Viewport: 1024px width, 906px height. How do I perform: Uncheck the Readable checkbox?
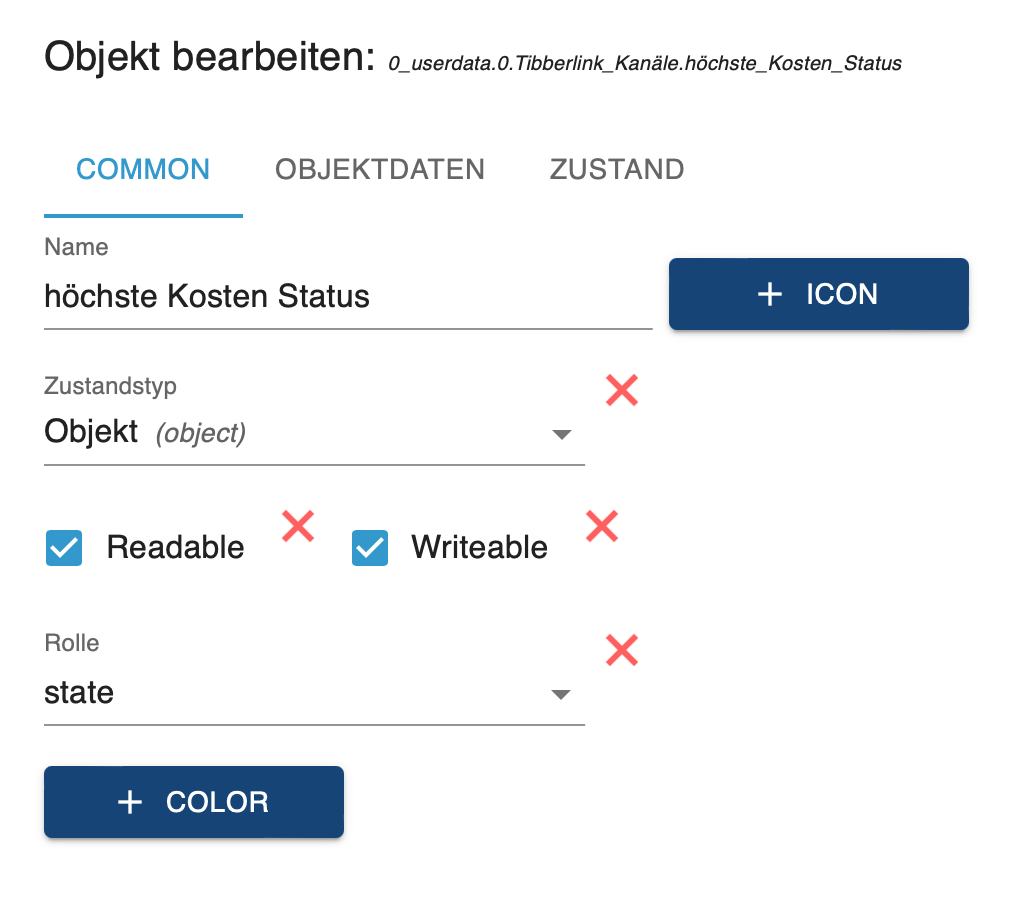coord(64,548)
